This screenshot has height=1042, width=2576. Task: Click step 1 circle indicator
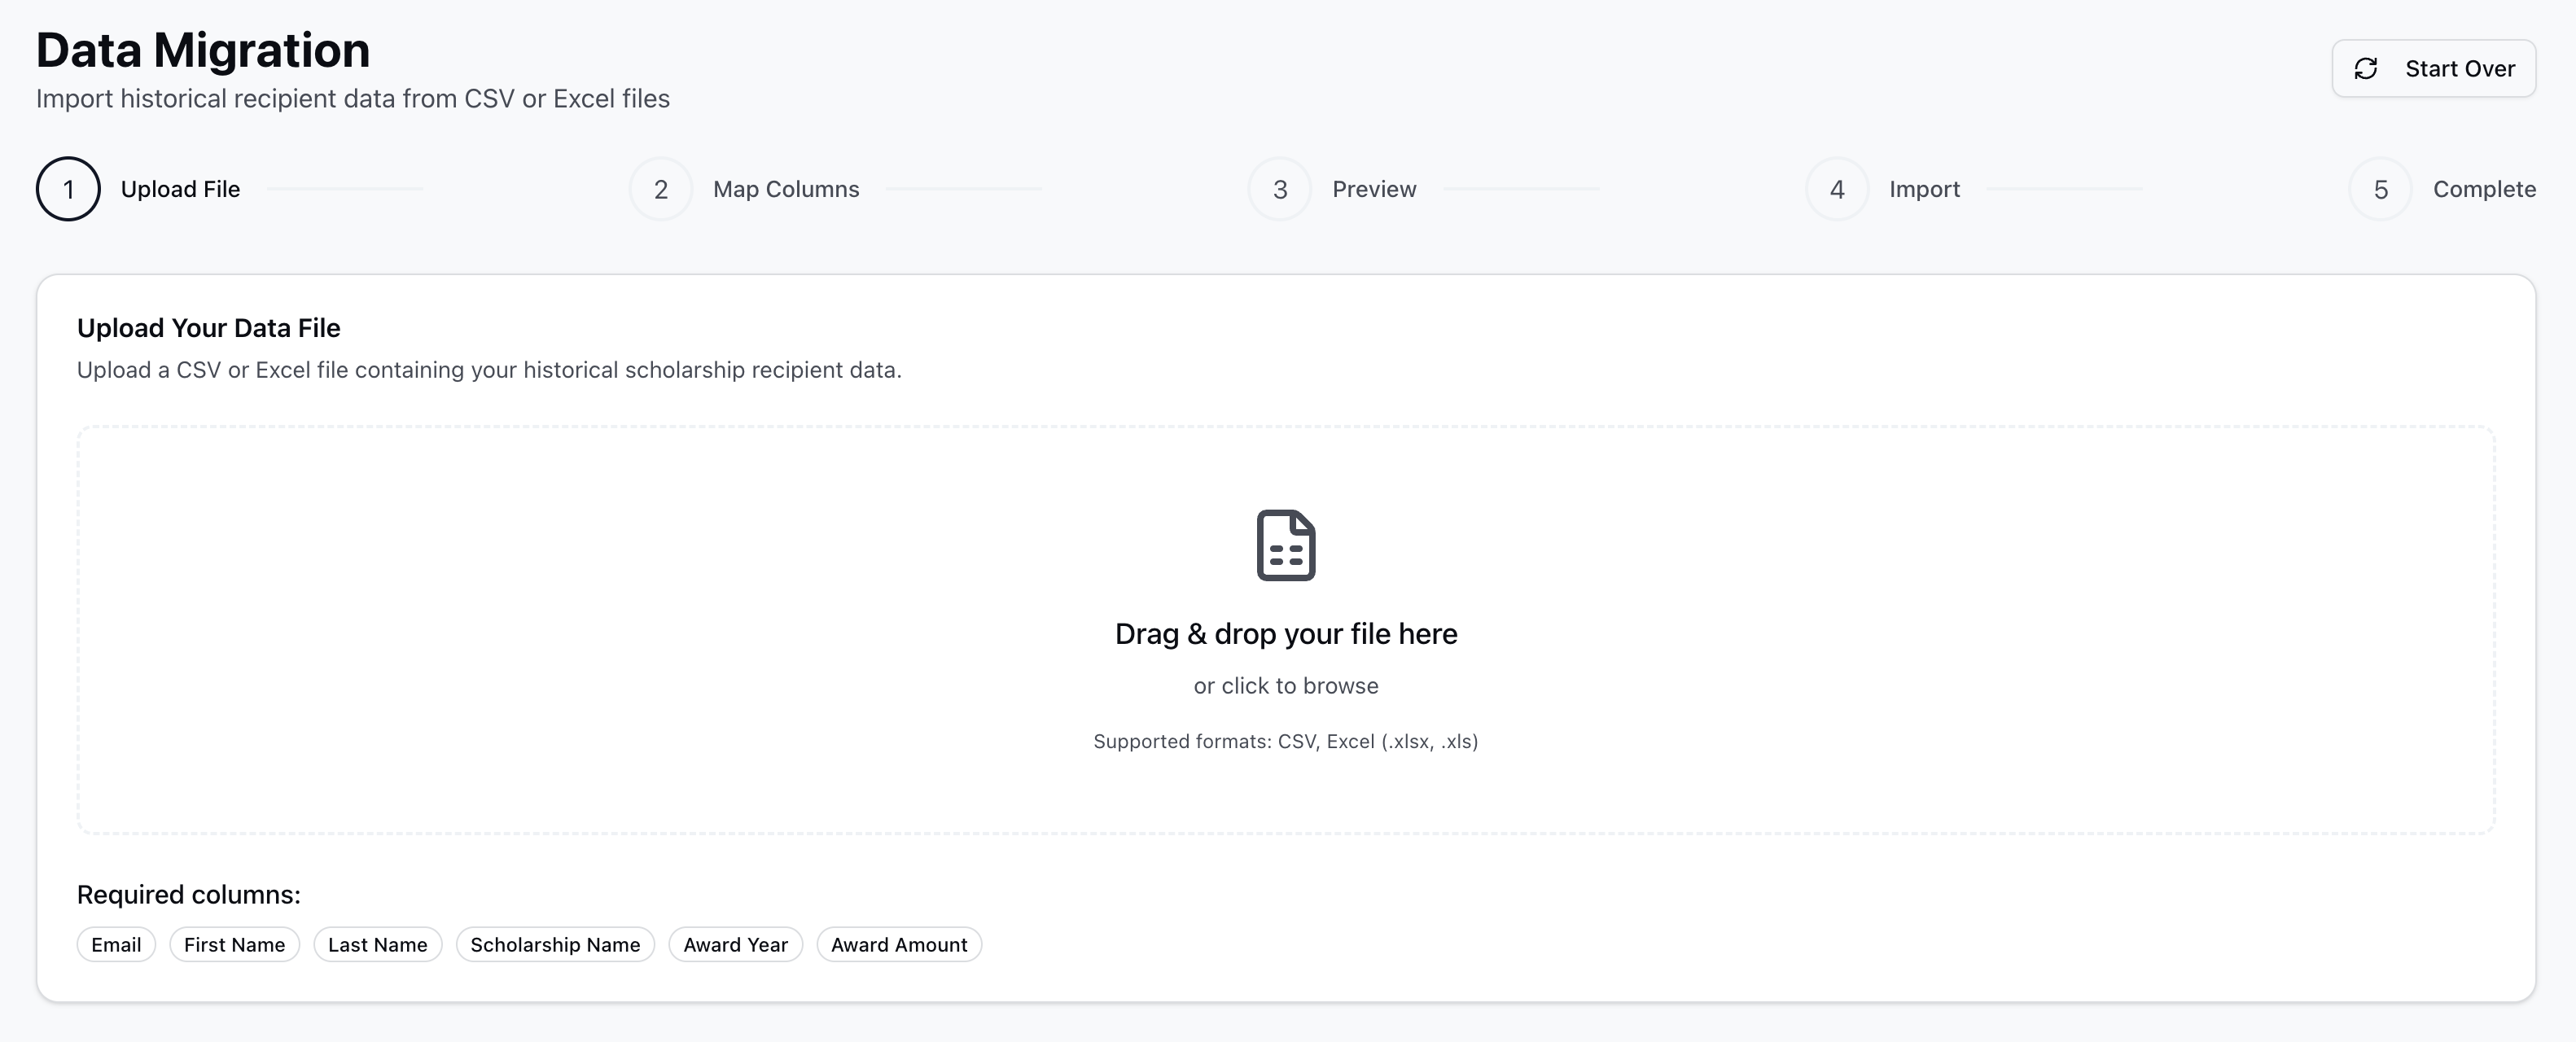pos(68,189)
